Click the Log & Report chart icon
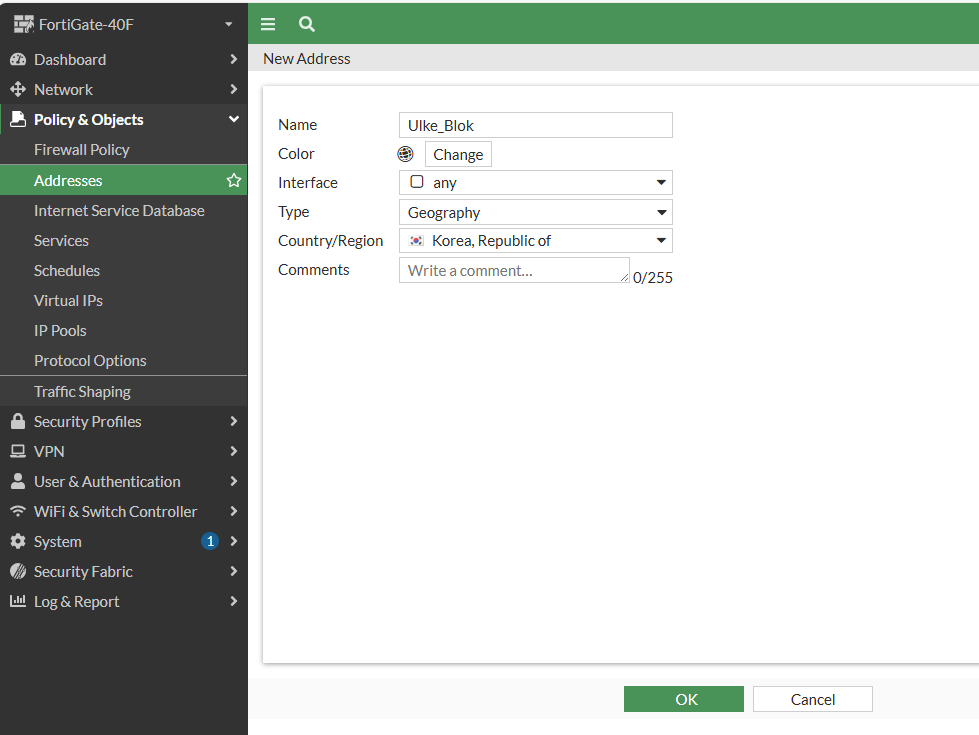 [x=18, y=601]
